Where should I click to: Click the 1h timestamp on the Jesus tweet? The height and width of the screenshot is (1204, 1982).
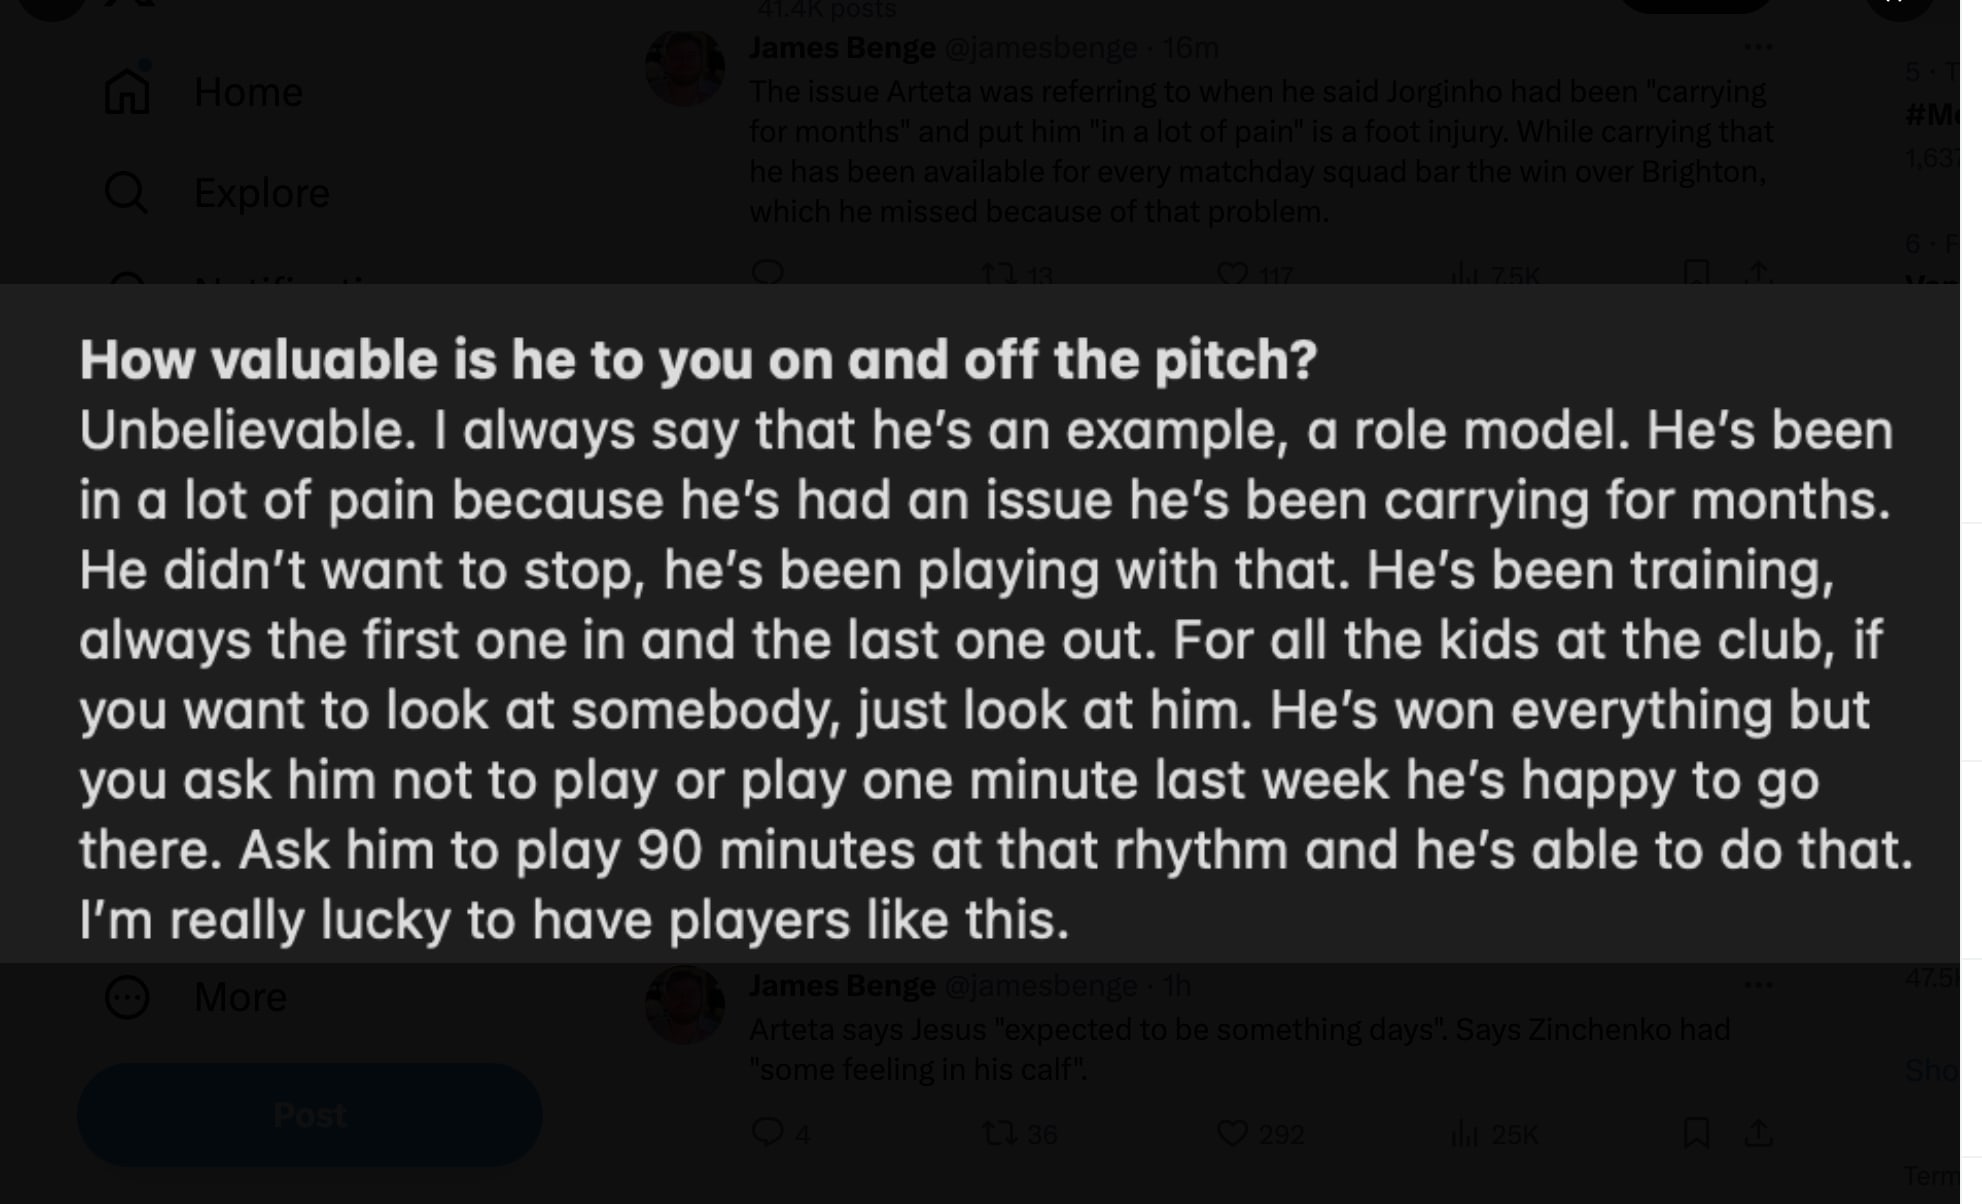coord(1177,985)
